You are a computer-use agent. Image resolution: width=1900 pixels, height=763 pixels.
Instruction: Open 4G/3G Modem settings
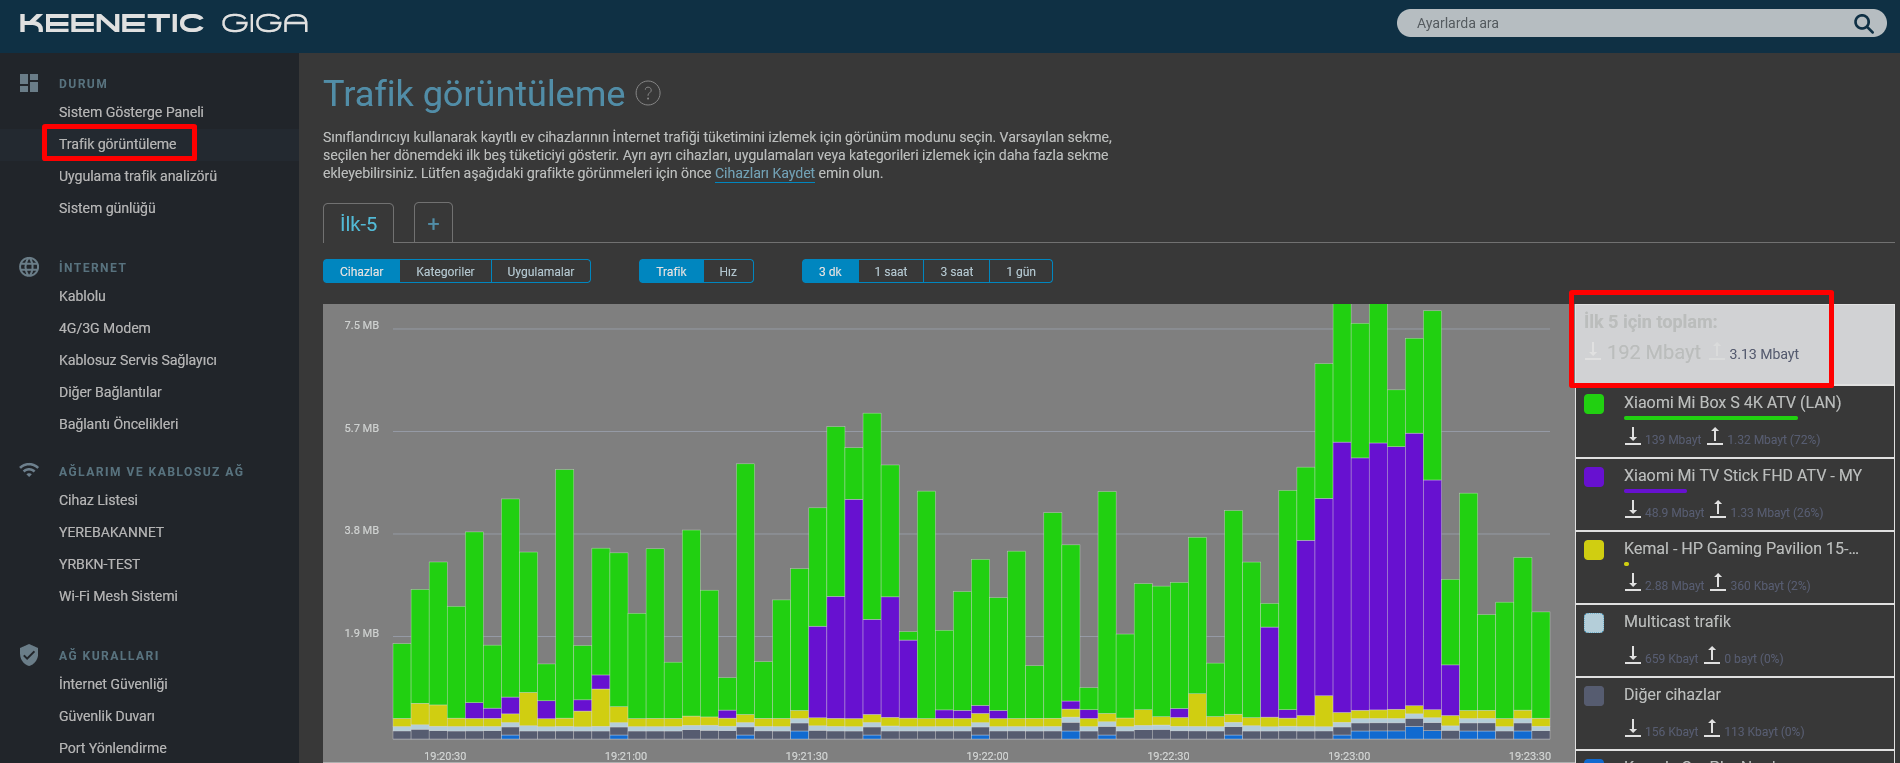[105, 328]
